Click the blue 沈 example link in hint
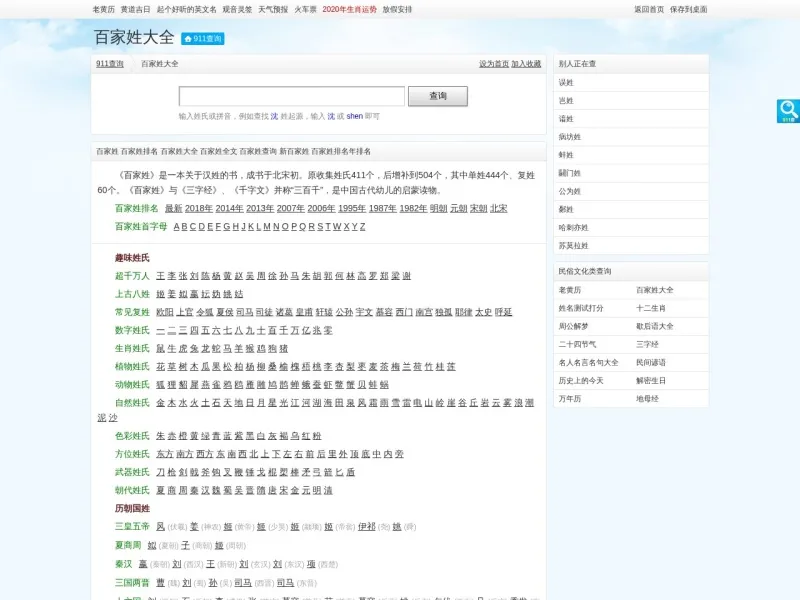 click(274, 116)
